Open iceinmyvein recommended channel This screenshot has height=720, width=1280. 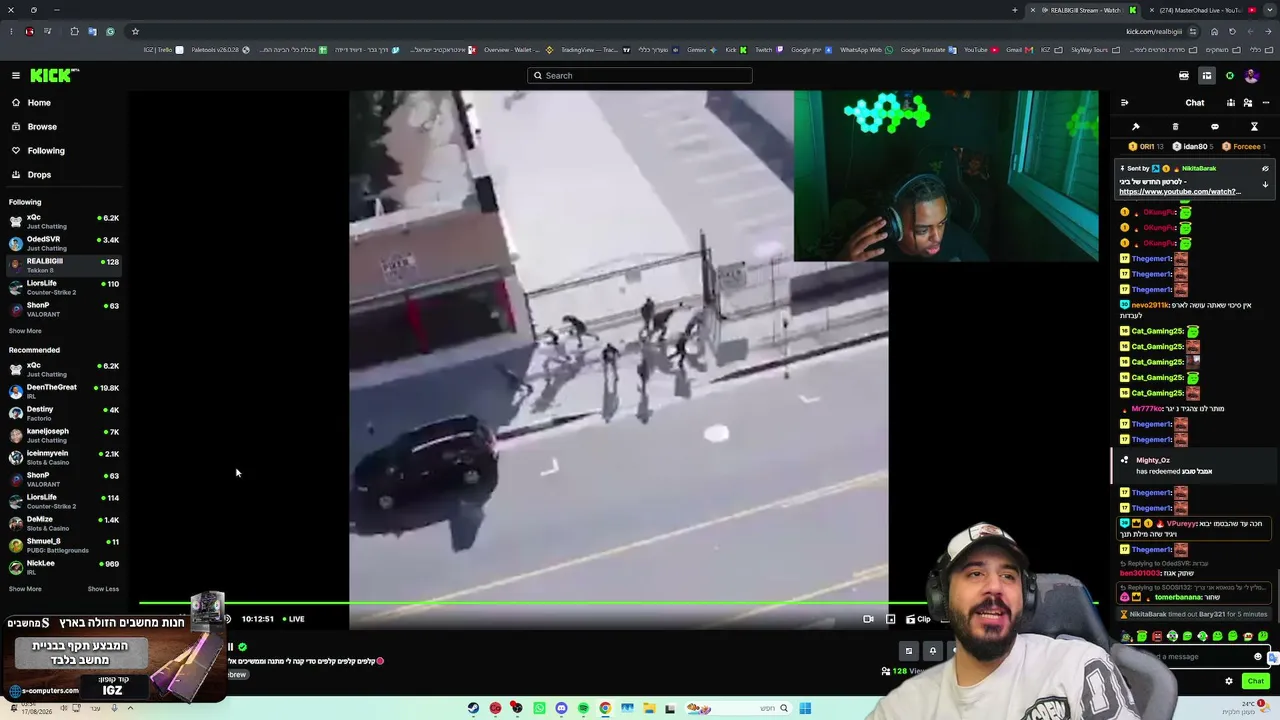[x=64, y=457]
